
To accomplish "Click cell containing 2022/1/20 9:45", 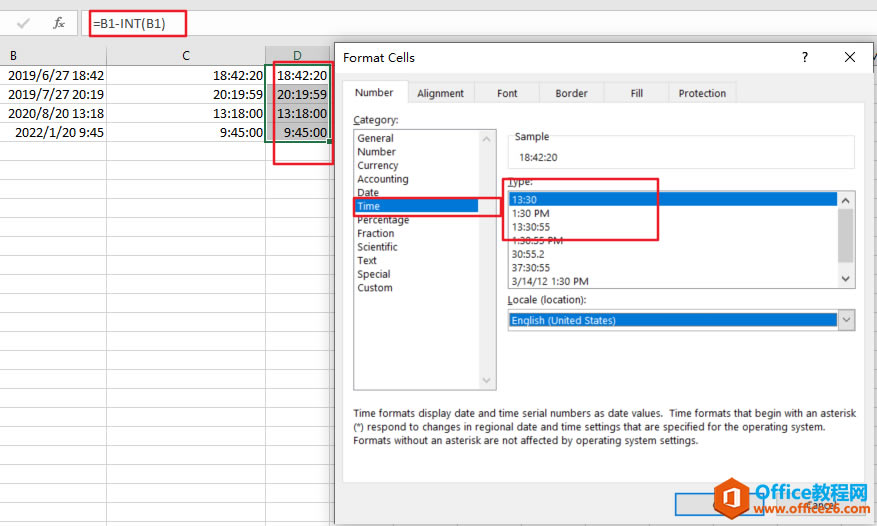I will click(x=53, y=133).
